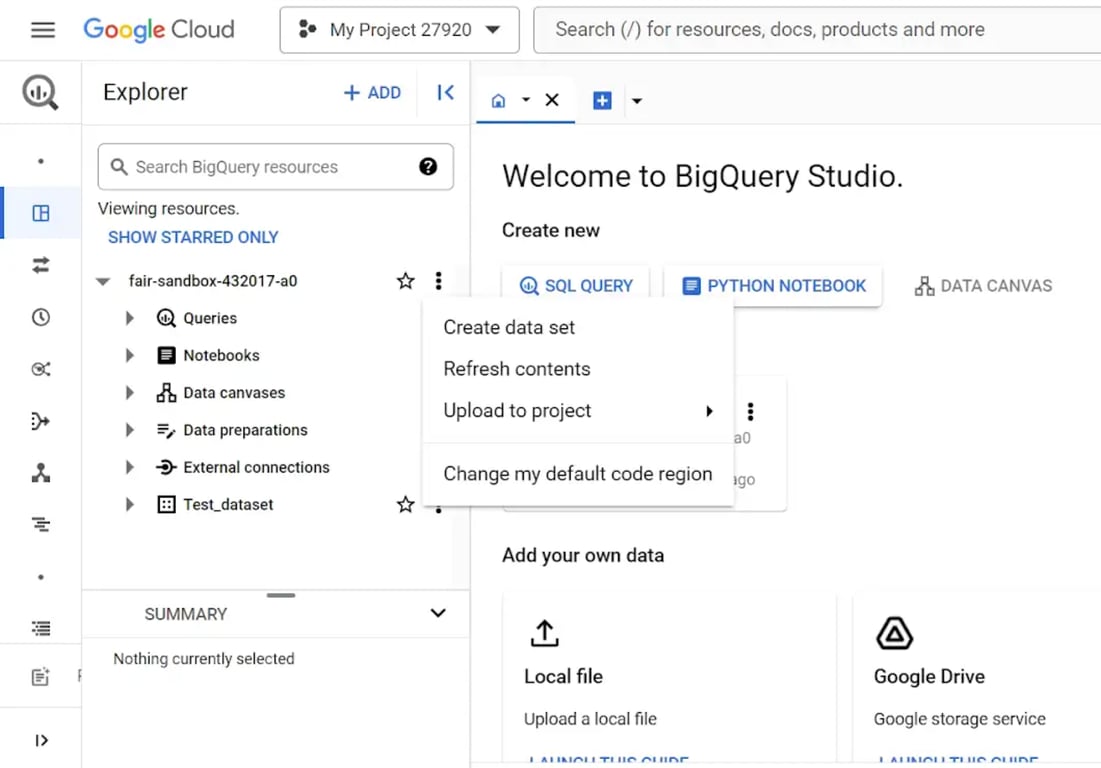1101x768 pixels.
Task: Add a new tab with plus icon
Action: click(x=602, y=100)
